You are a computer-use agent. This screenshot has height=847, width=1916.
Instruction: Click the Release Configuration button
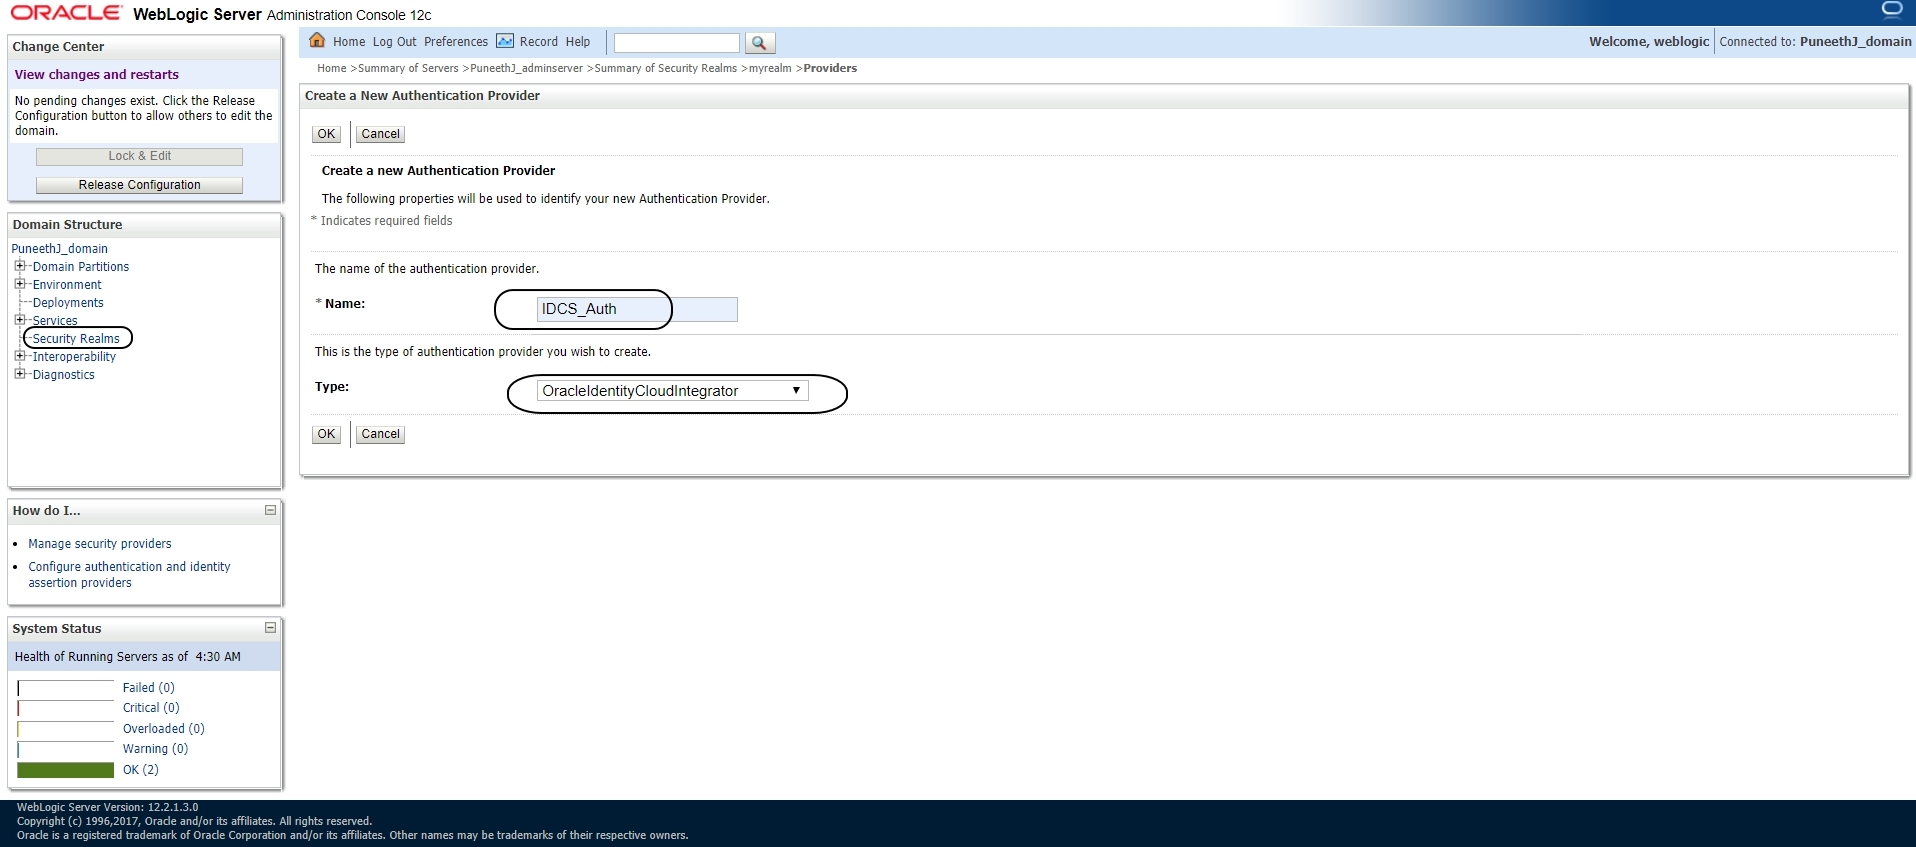(140, 185)
